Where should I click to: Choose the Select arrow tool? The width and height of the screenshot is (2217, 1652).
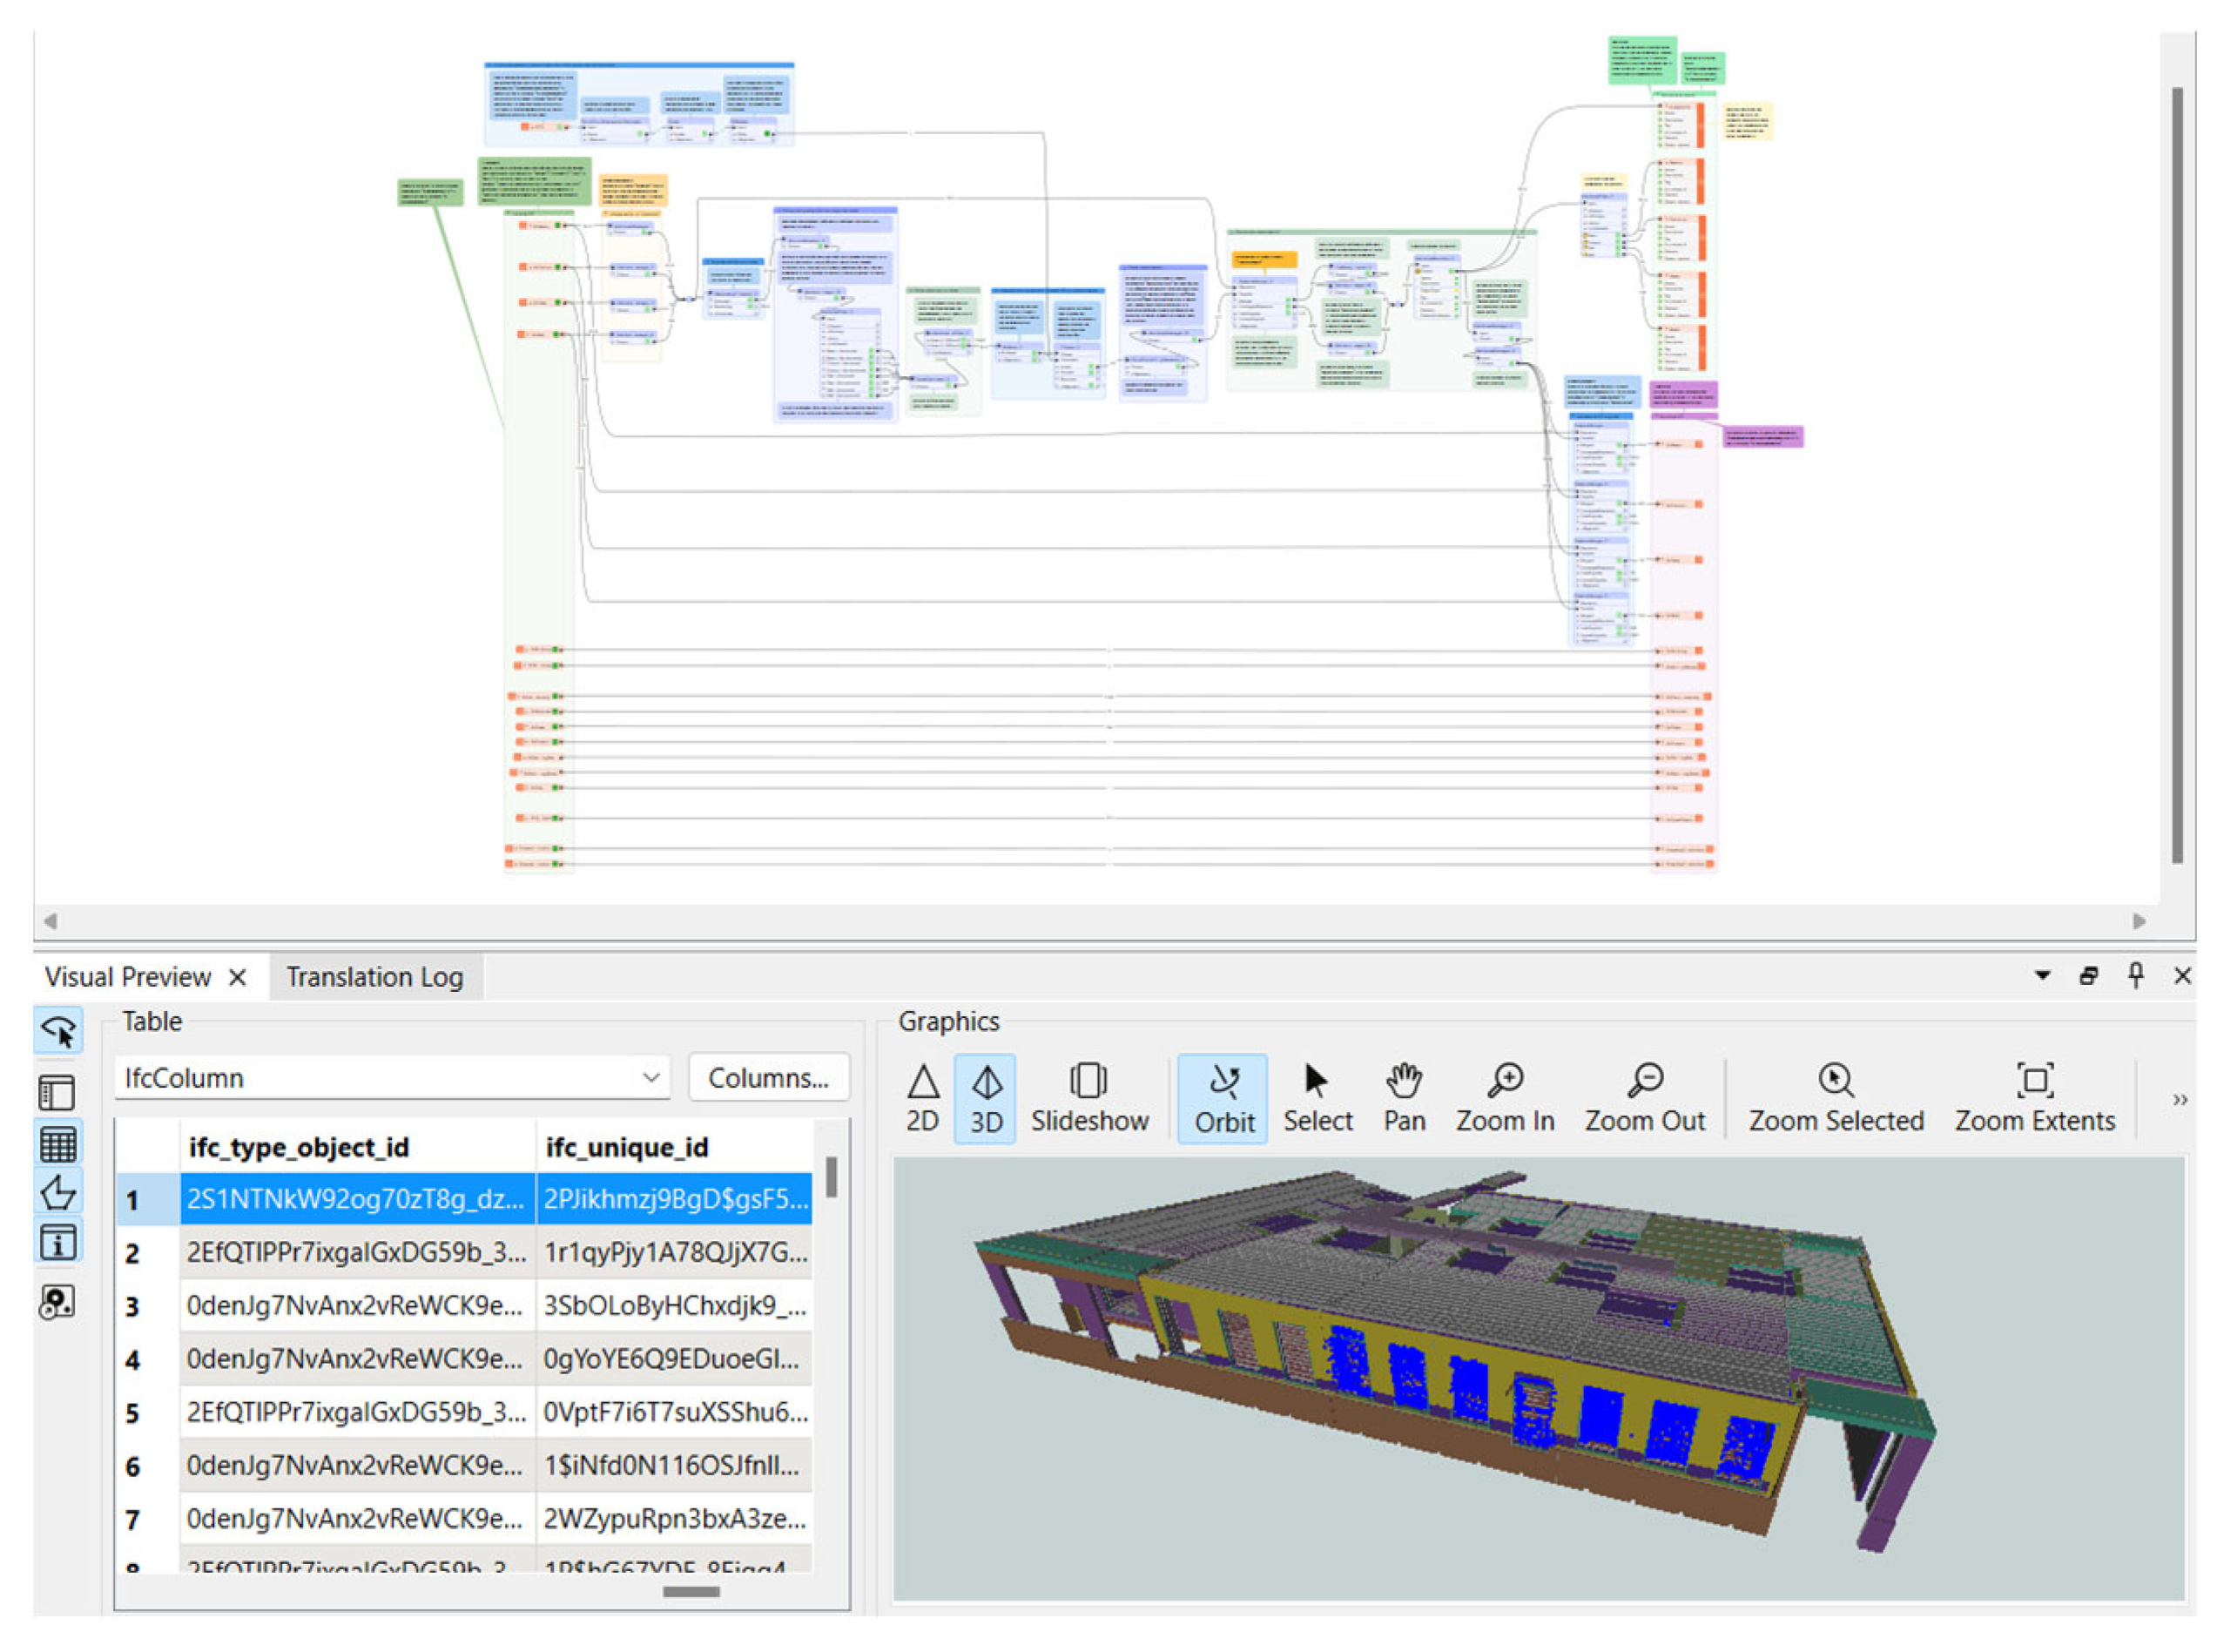pyautogui.click(x=1317, y=1098)
